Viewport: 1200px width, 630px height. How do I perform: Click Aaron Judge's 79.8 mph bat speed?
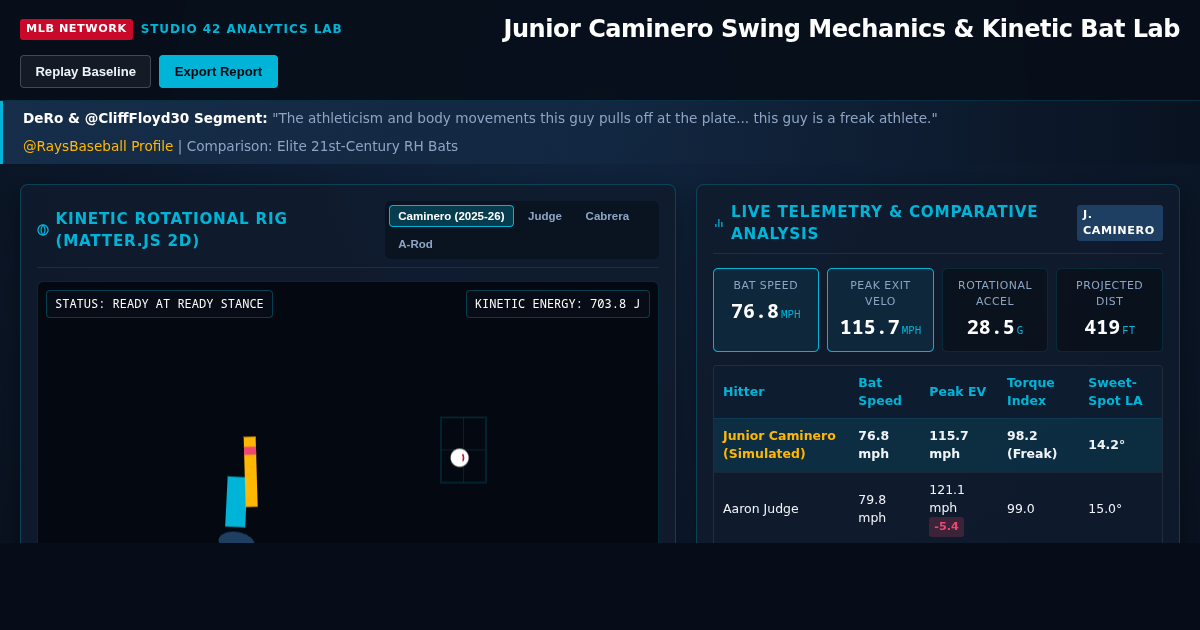(872, 509)
